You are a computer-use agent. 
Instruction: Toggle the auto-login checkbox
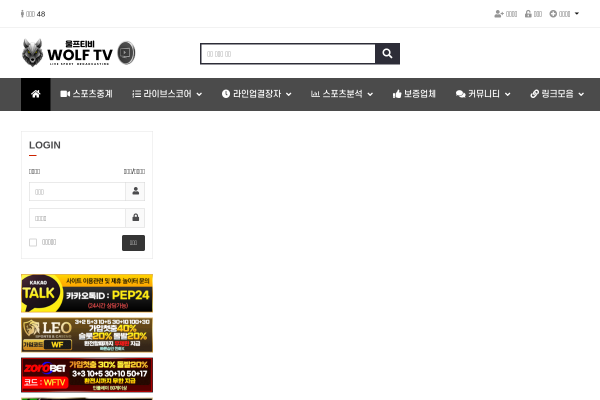tap(33, 242)
